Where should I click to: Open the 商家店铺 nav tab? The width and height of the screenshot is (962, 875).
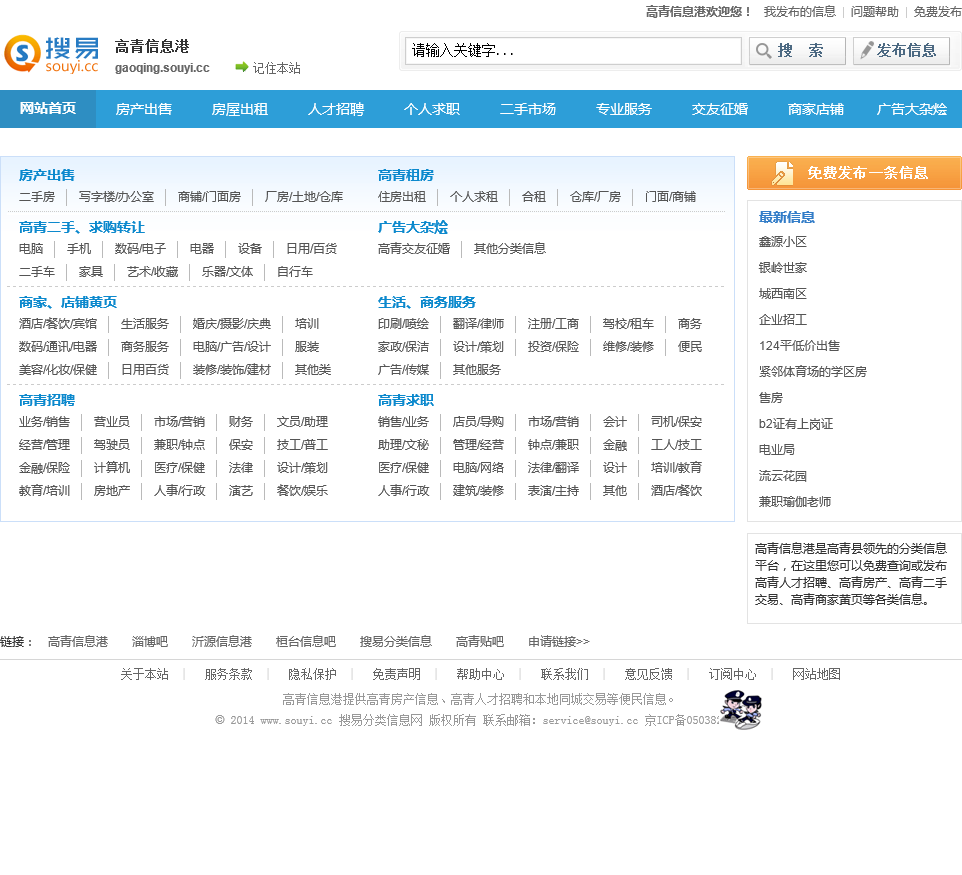[x=815, y=109]
